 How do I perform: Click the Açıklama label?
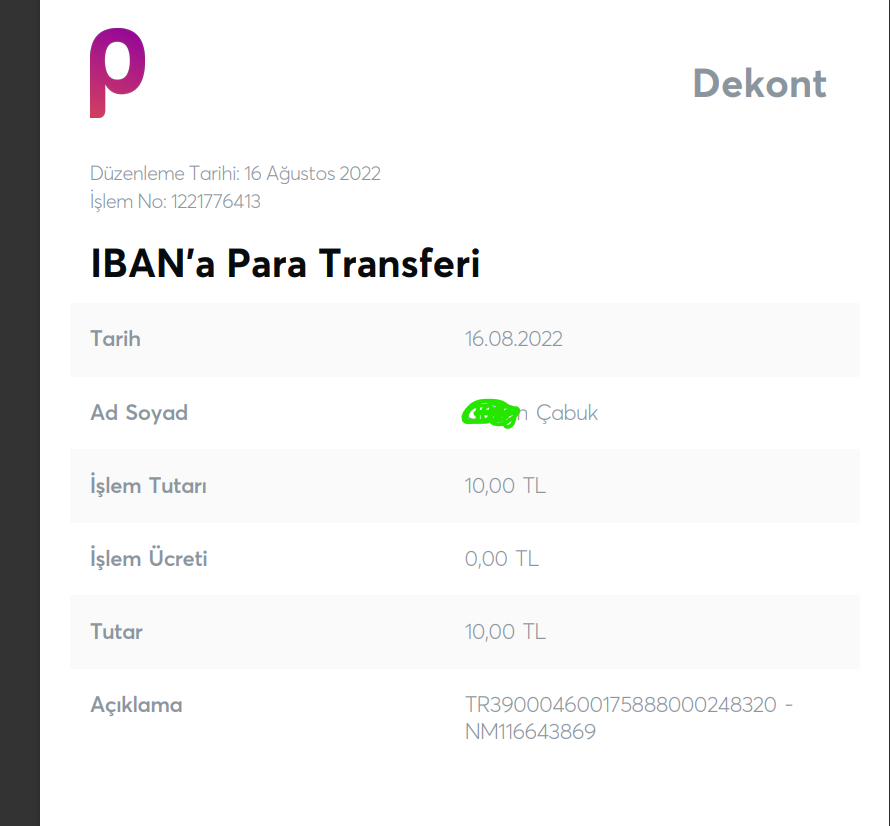[136, 705]
